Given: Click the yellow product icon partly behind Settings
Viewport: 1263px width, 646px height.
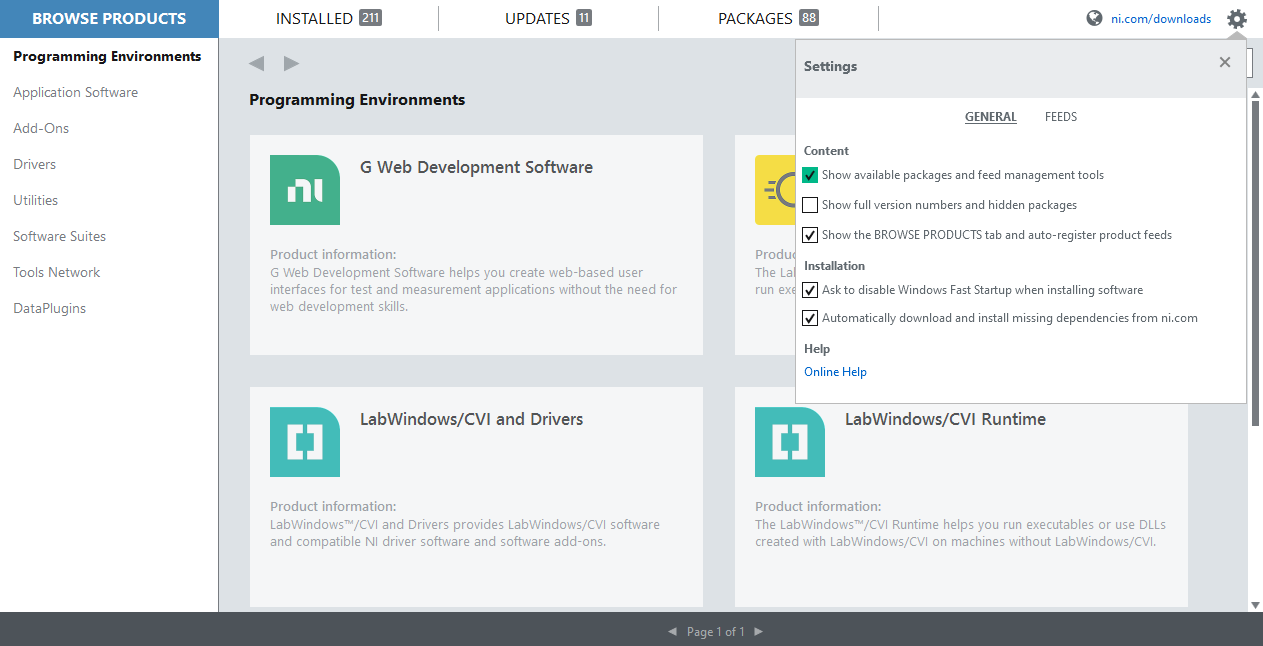Looking at the screenshot, I should pos(775,190).
